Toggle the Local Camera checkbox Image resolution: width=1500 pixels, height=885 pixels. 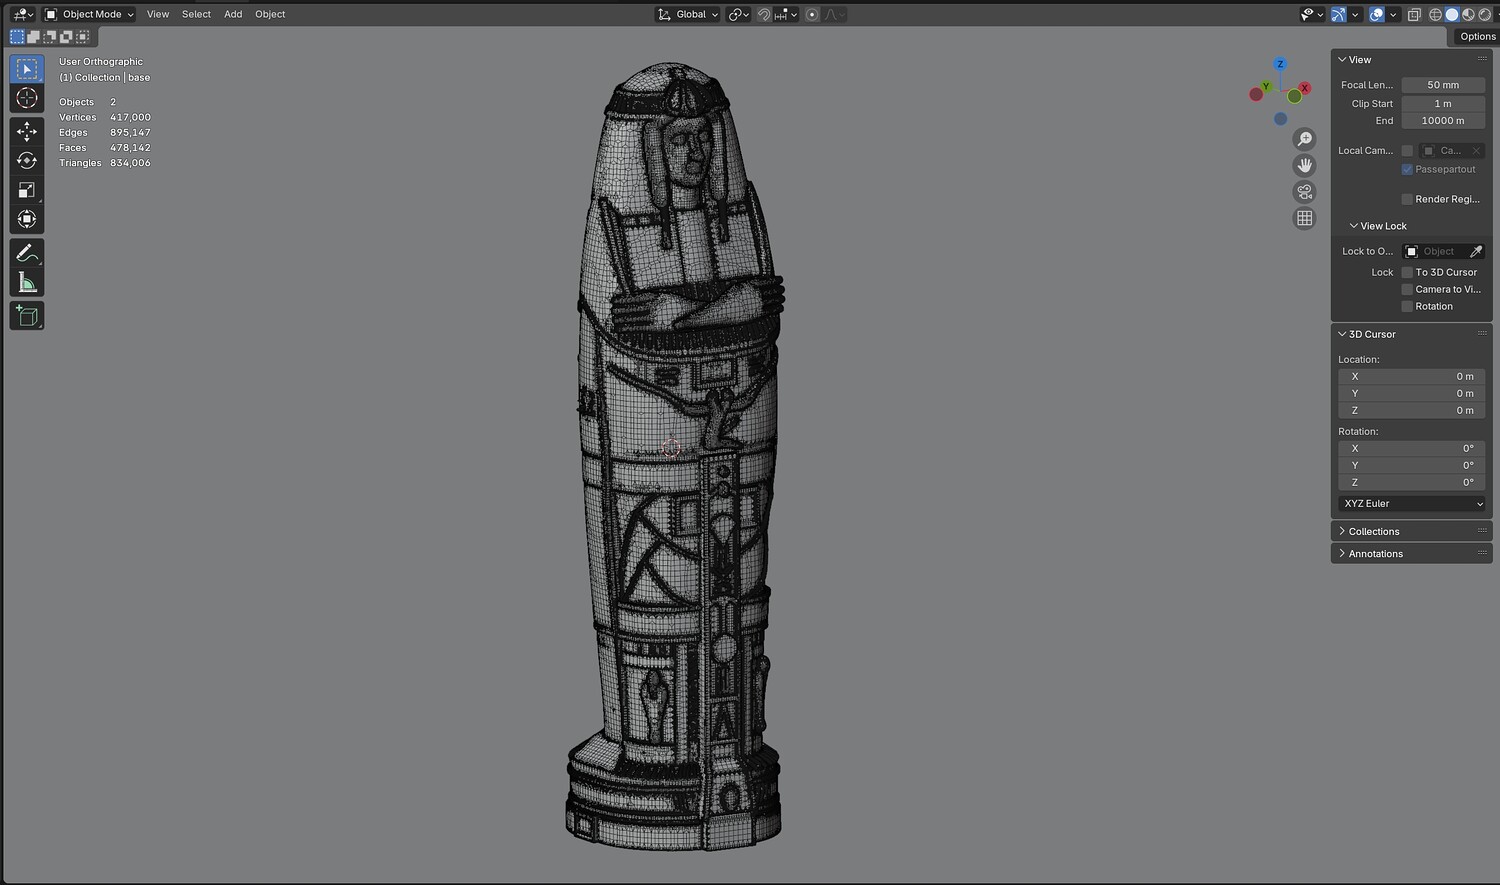[x=1407, y=151]
